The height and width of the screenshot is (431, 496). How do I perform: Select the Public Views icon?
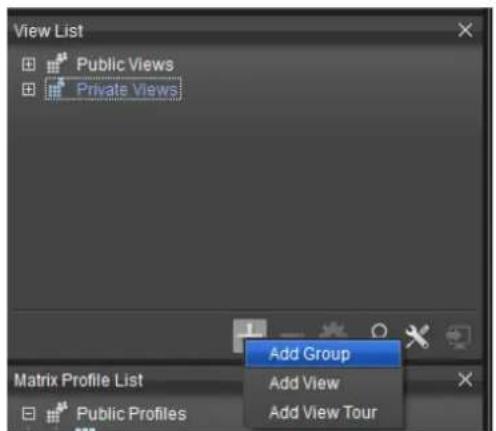[x=57, y=63]
